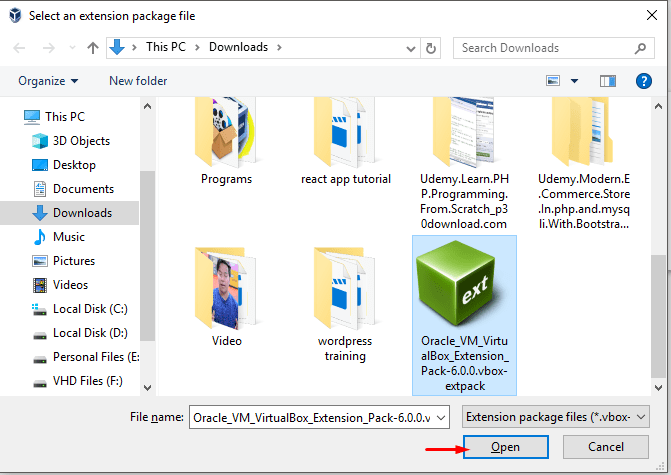The width and height of the screenshot is (671, 475).
Task: Close the extension package dialog
Action: tap(652, 15)
